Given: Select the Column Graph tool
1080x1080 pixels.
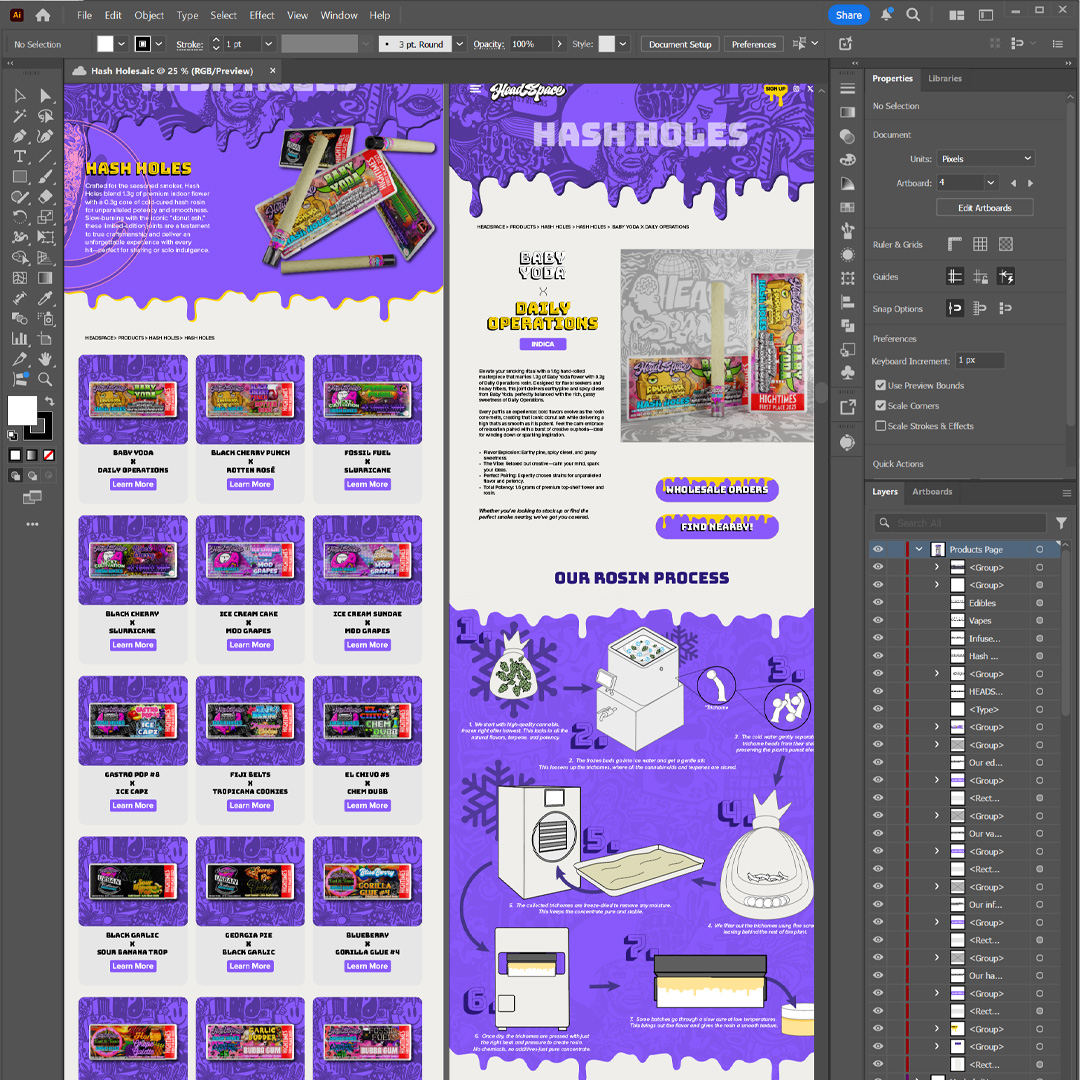Looking at the screenshot, I should [20, 339].
